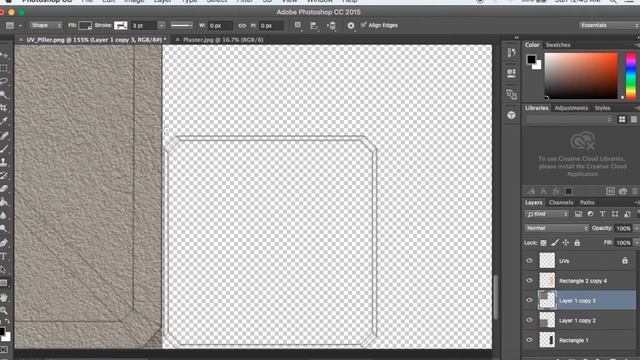Open the Normal blend mode dropdown
This screenshot has height=360, width=640.
(556, 228)
